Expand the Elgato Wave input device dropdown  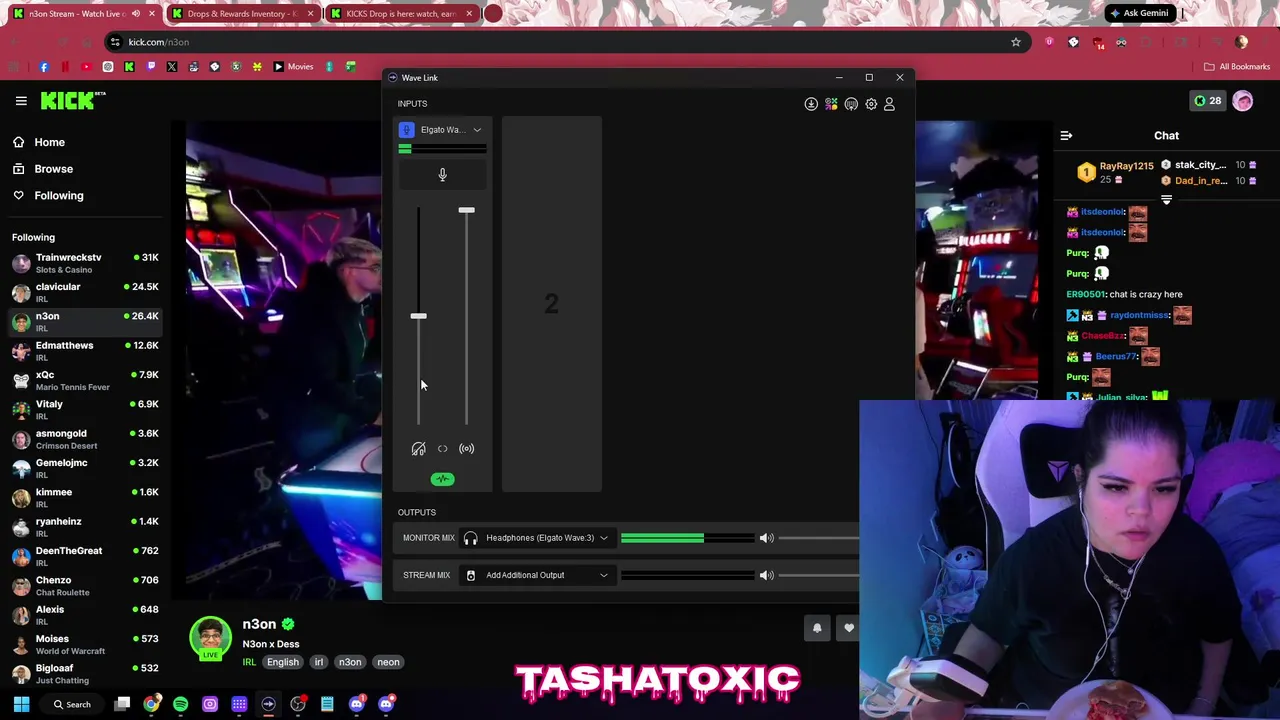click(x=477, y=130)
